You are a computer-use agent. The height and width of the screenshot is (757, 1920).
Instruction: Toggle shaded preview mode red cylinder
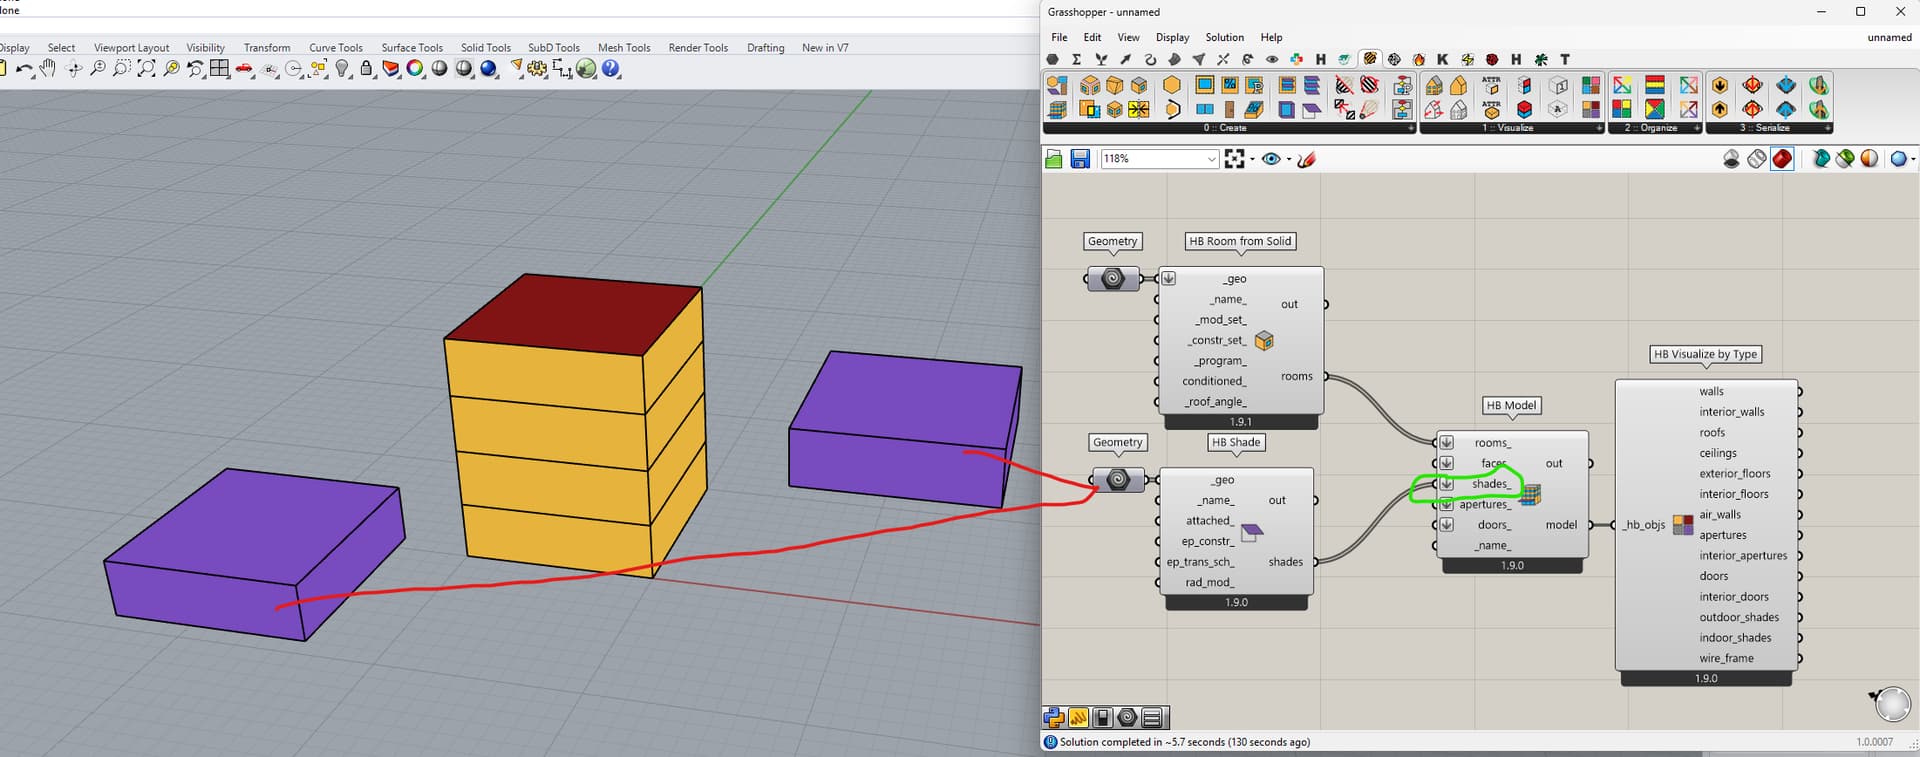(x=1782, y=159)
